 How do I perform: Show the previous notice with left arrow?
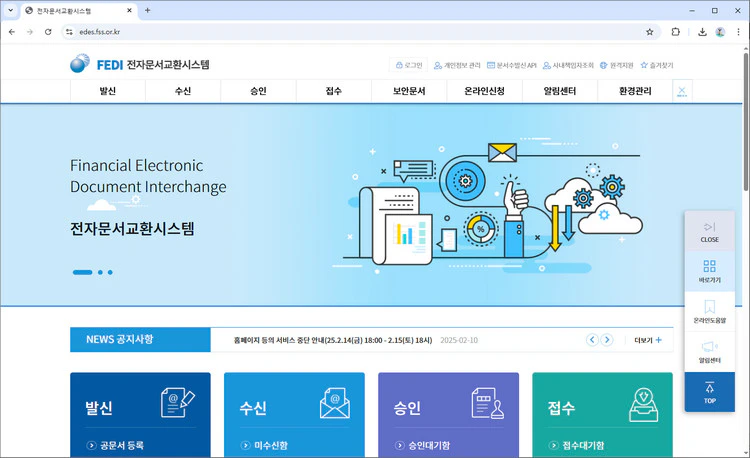592,340
